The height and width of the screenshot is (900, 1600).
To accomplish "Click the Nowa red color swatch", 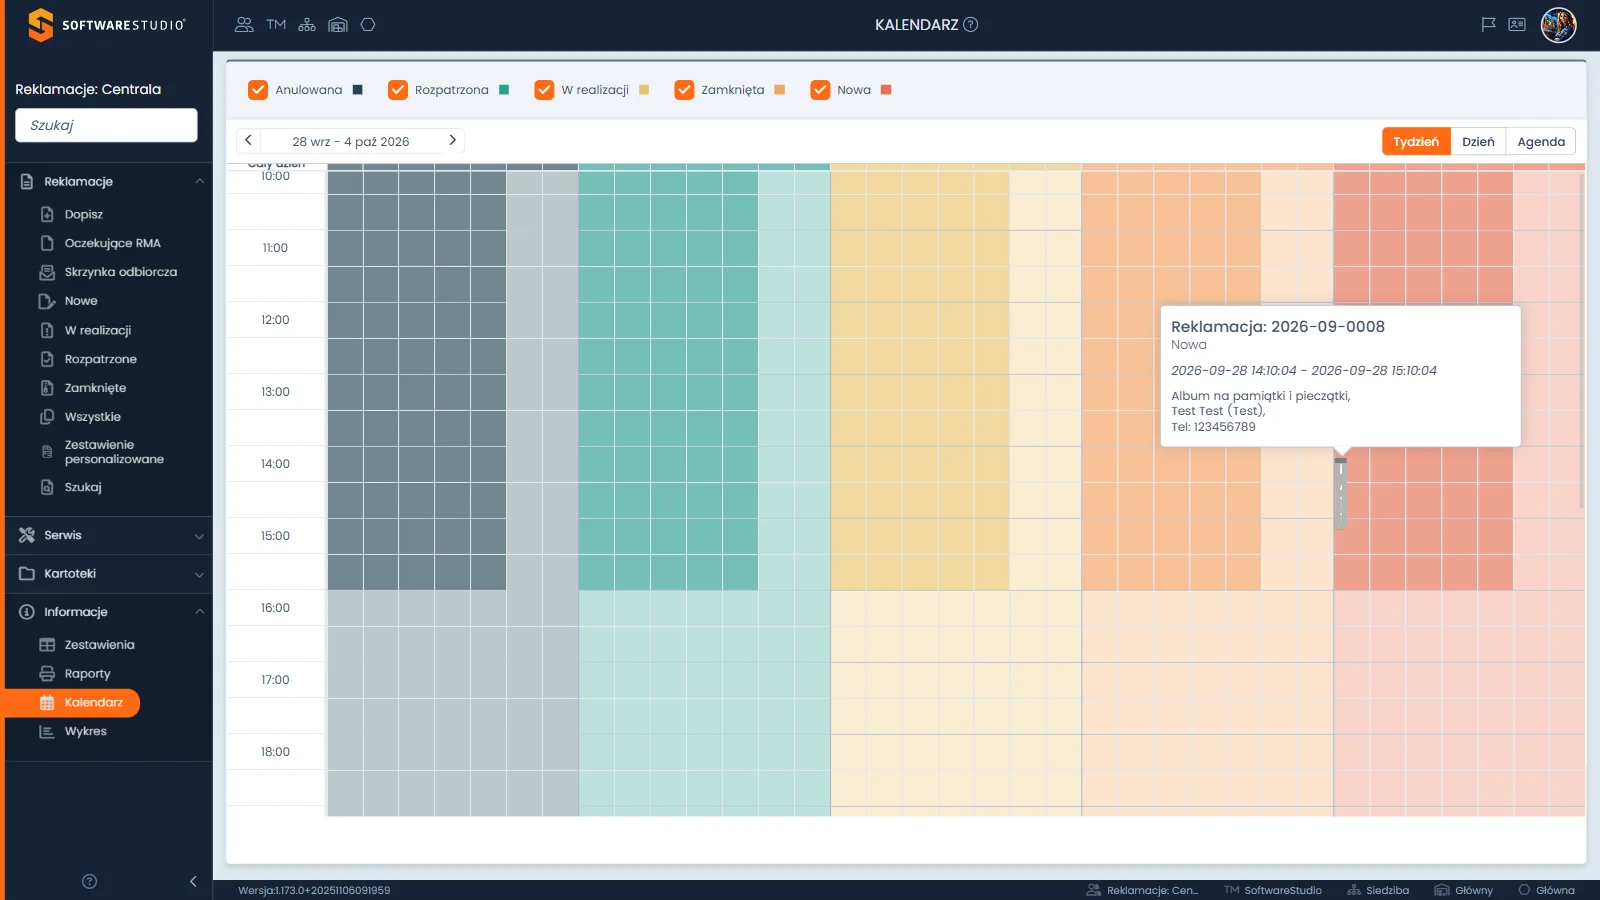I will click(x=886, y=90).
